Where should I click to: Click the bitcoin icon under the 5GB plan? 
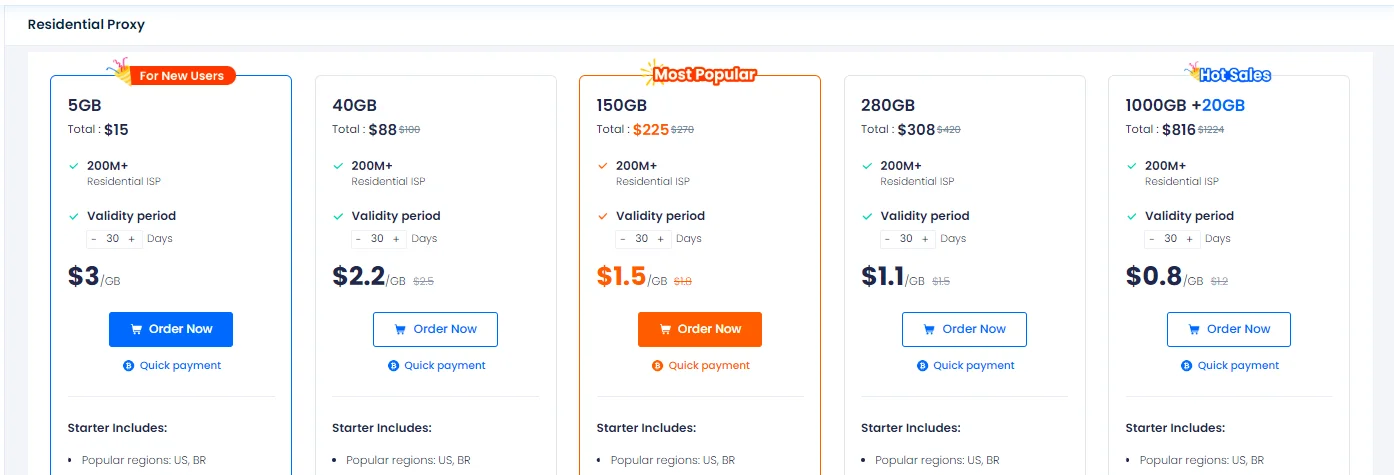pos(128,366)
